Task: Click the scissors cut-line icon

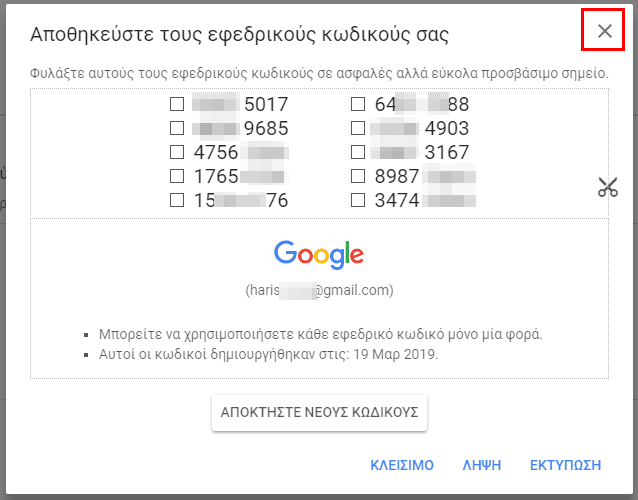Action: pos(608,187)
